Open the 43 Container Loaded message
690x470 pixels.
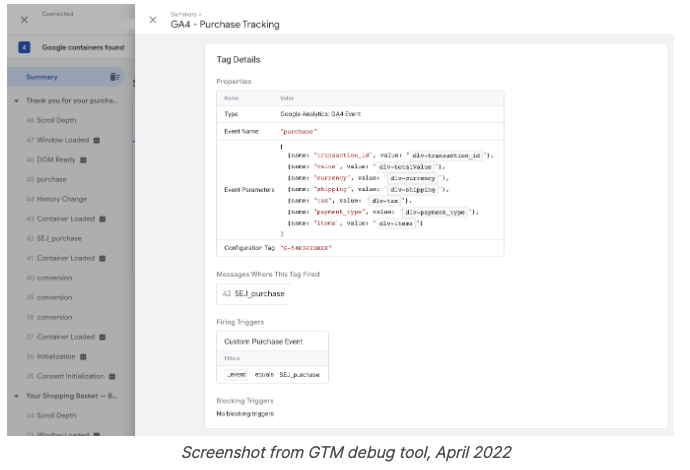coord(60,219)
